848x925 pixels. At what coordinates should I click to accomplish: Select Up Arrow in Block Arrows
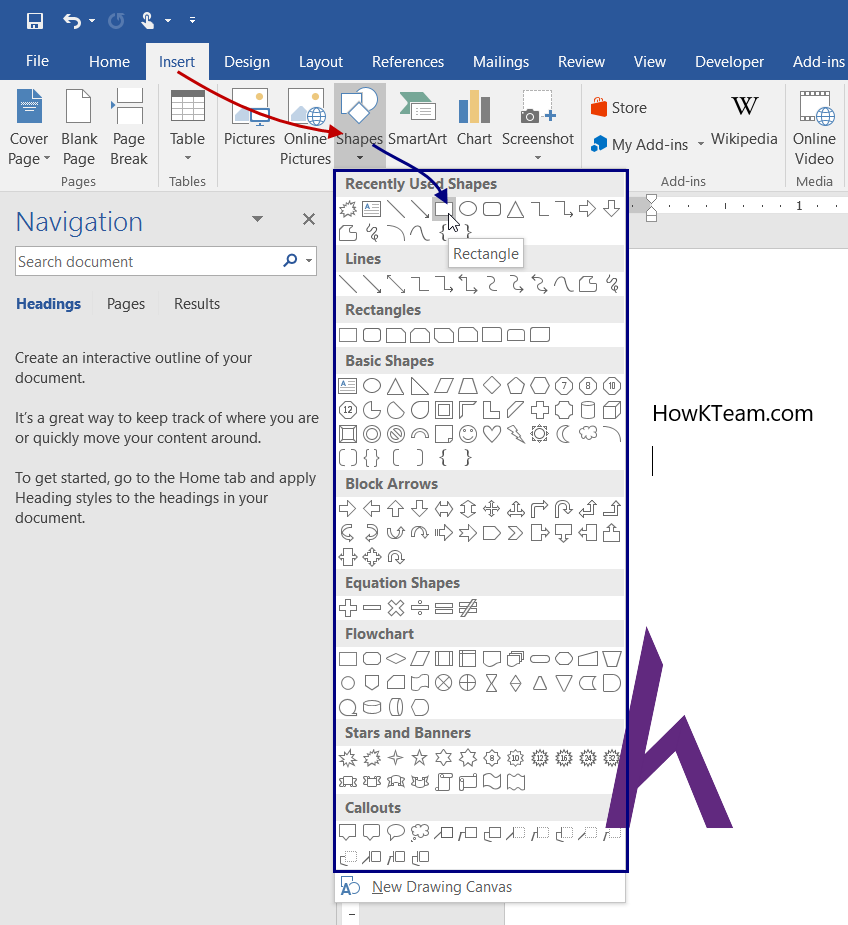[395, 509]
